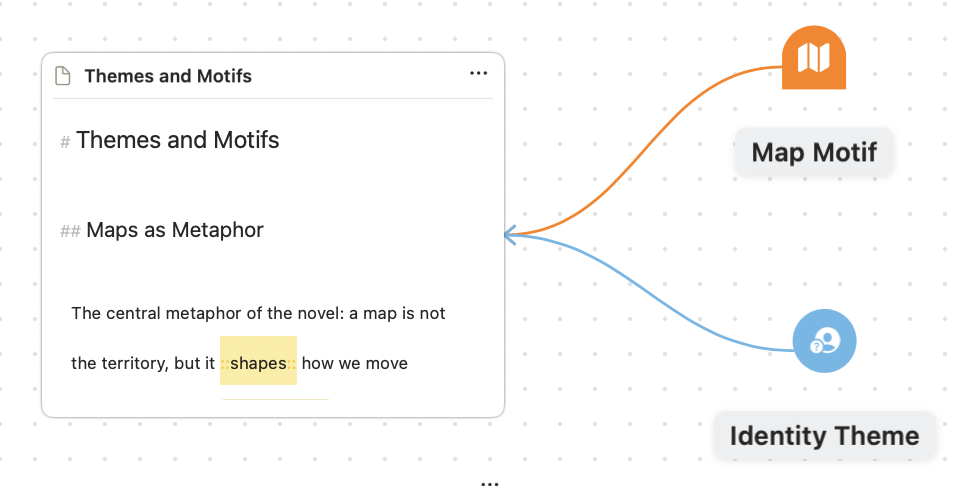Place cursor in the top-level Themes and Motifs heading
The width and height of the screenshot is (954, 486).
click(178, 140)
